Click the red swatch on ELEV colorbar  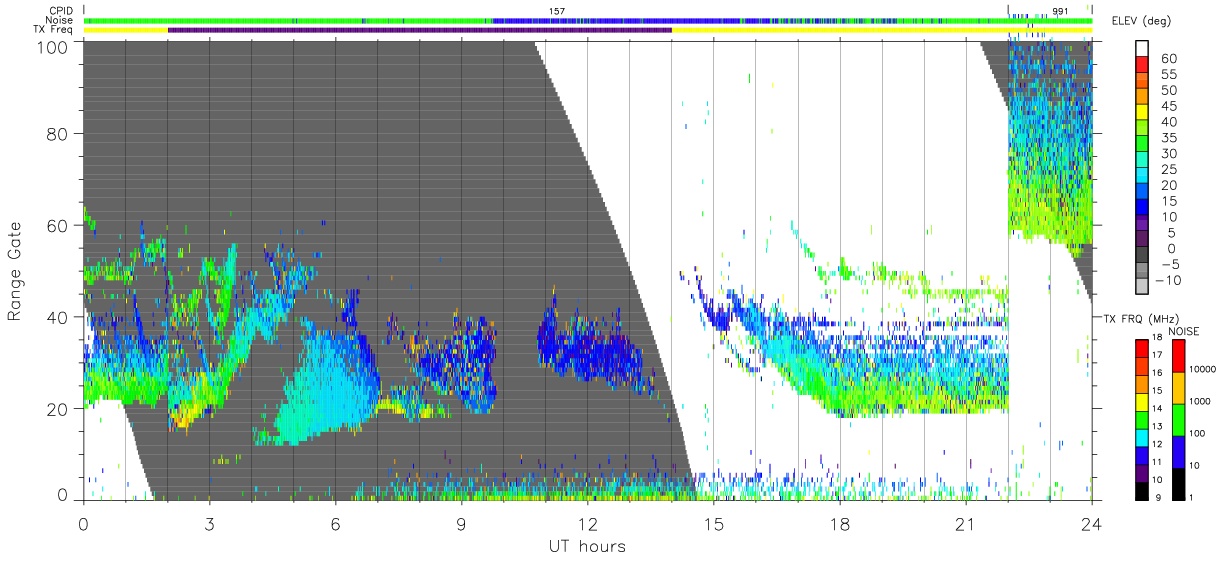tap(1142, 64)
